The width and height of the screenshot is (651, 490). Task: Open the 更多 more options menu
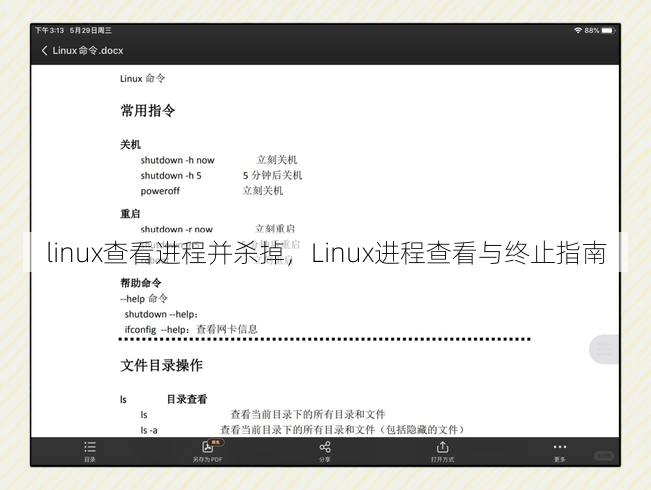coord(560,452)
